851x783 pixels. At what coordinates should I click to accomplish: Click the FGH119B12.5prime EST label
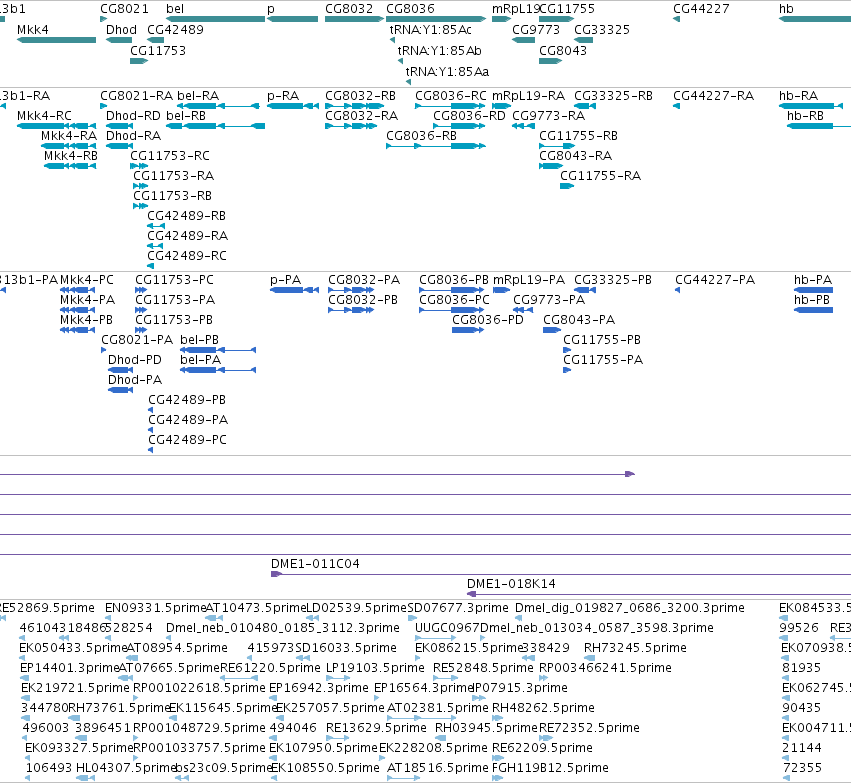coord(550,768)
